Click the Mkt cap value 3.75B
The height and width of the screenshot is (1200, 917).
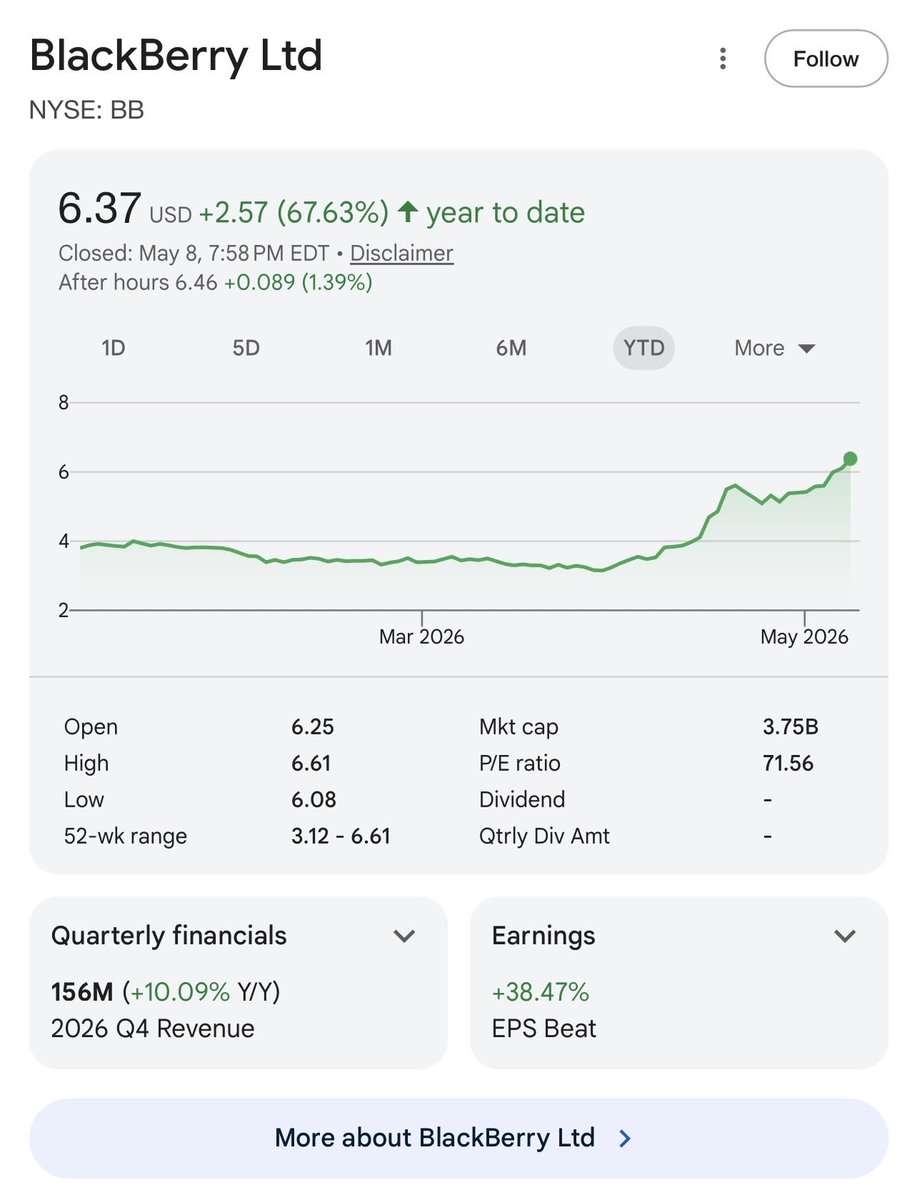(790, 727)
